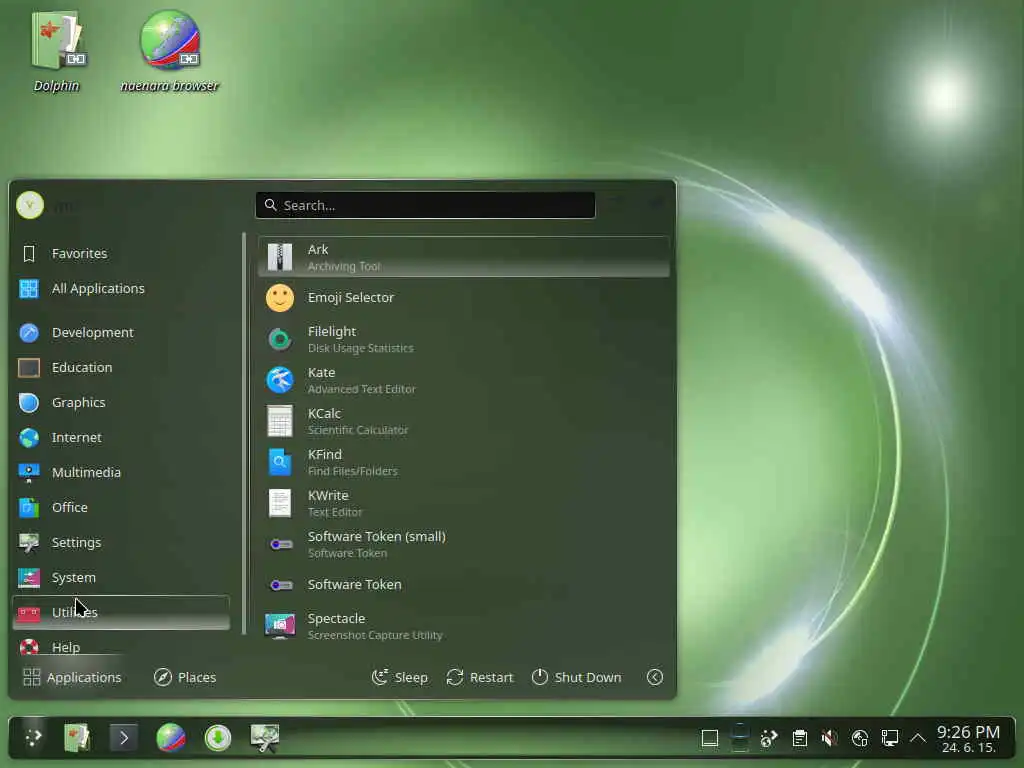
Task: Open the Dolphin desktop shortcut
Action: 57,52
